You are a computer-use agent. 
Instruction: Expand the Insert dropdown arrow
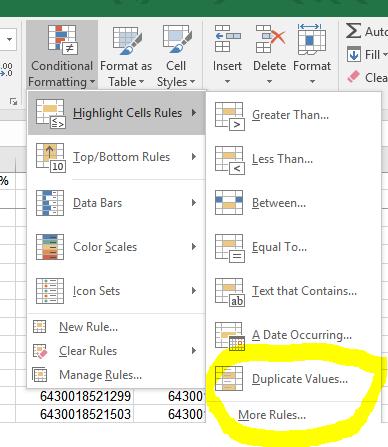click(227, 81)
